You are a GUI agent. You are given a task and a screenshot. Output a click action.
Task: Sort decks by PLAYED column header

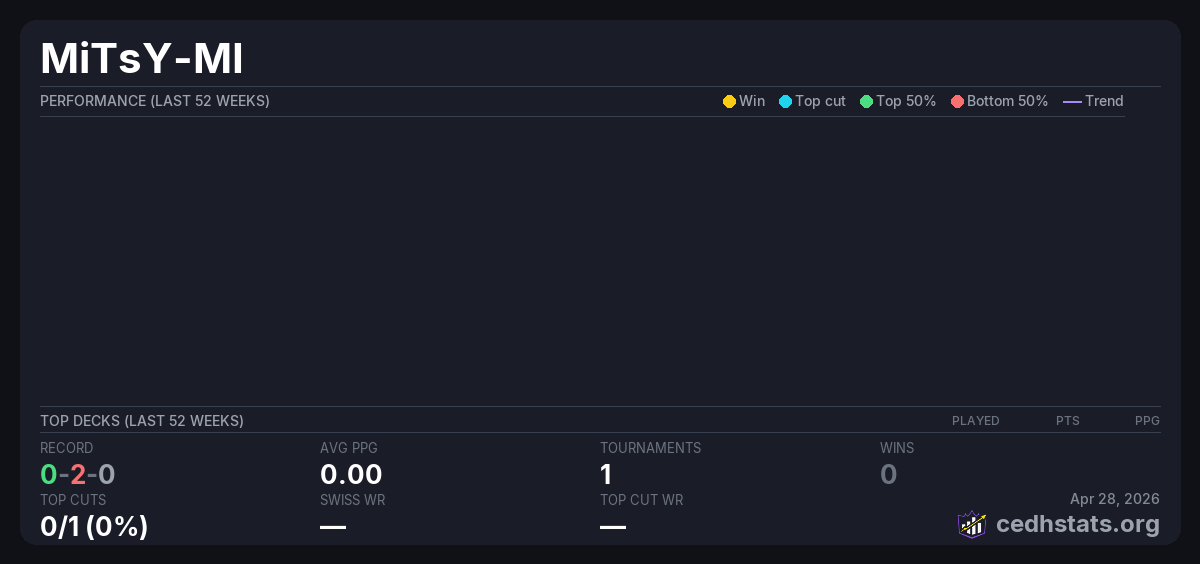pyautogui.click(x=975, y=421)
